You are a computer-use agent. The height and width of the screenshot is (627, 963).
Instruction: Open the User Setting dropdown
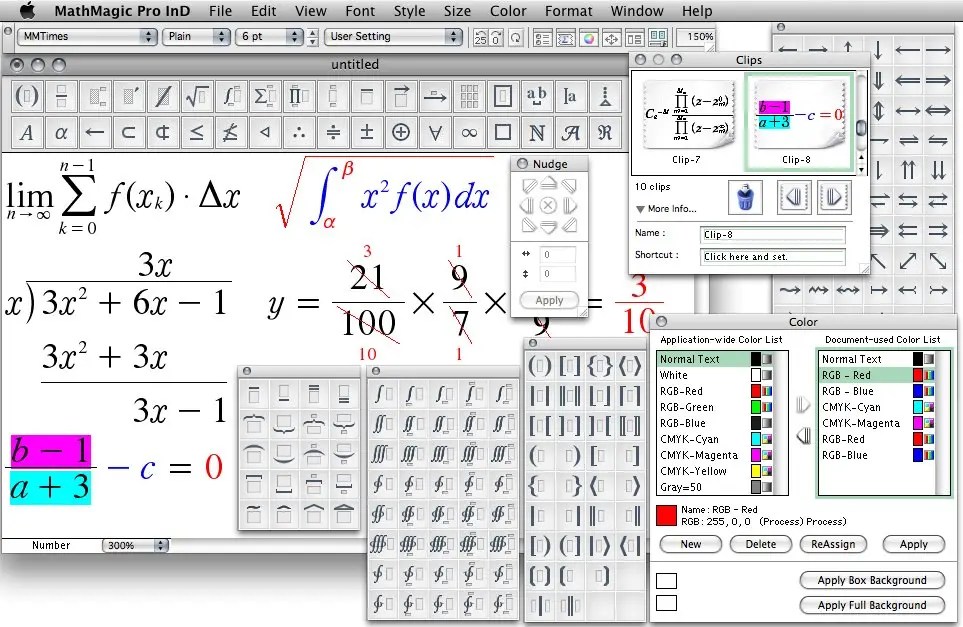tap(392, 35)
